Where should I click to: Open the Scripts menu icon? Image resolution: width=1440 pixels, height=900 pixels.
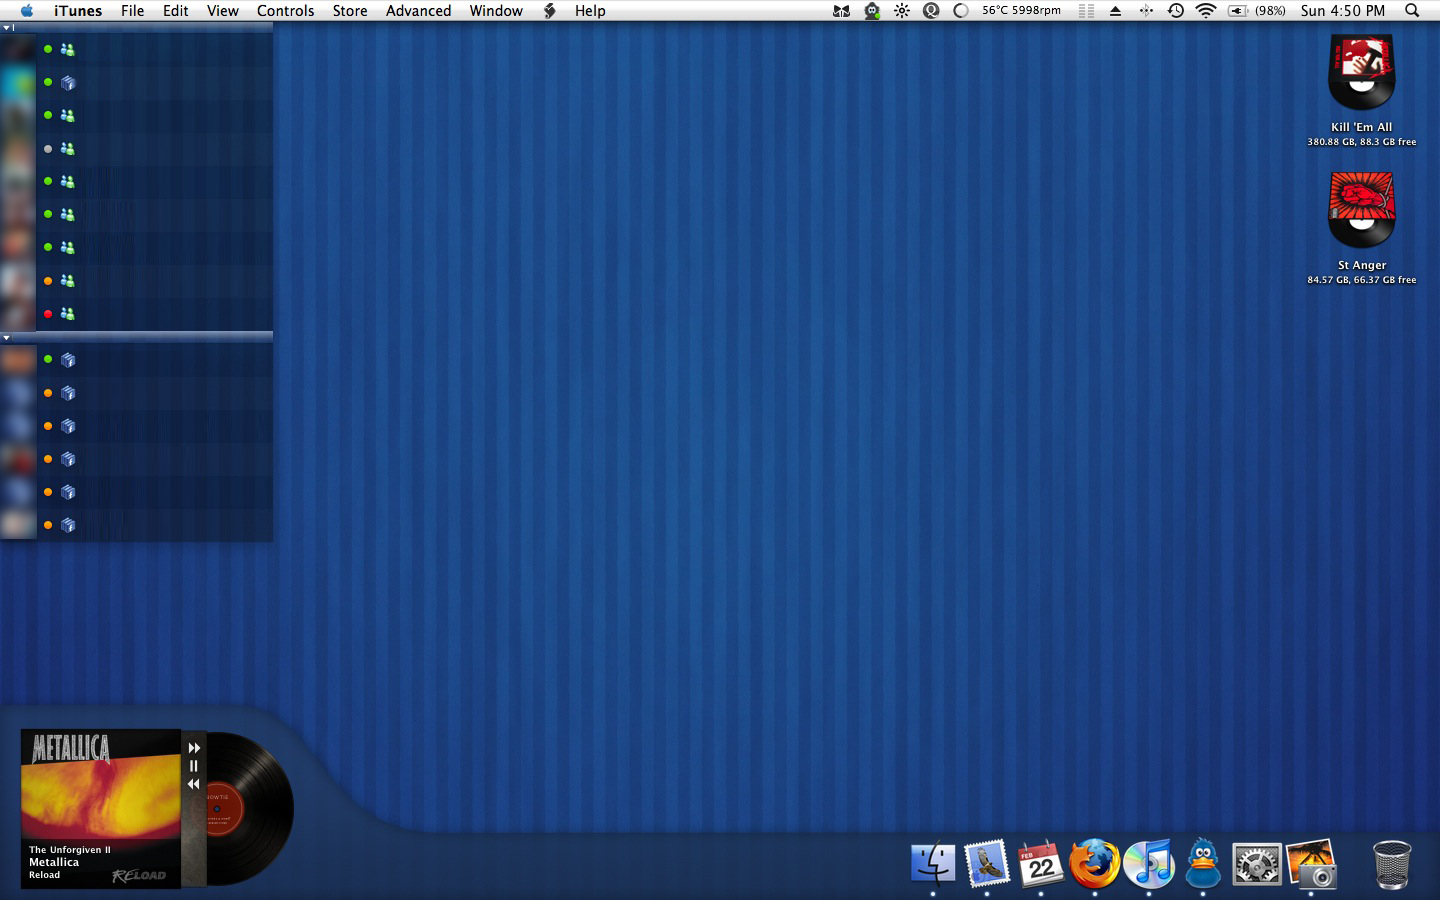550,10
